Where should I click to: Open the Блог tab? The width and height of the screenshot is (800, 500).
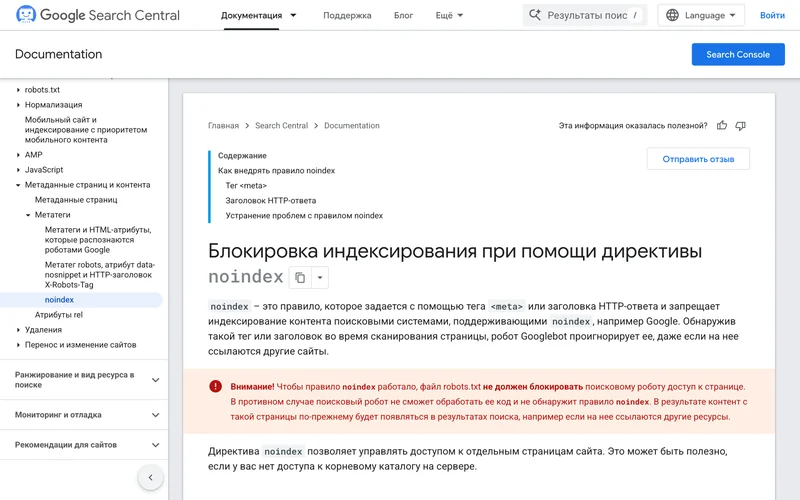[403, 15]
